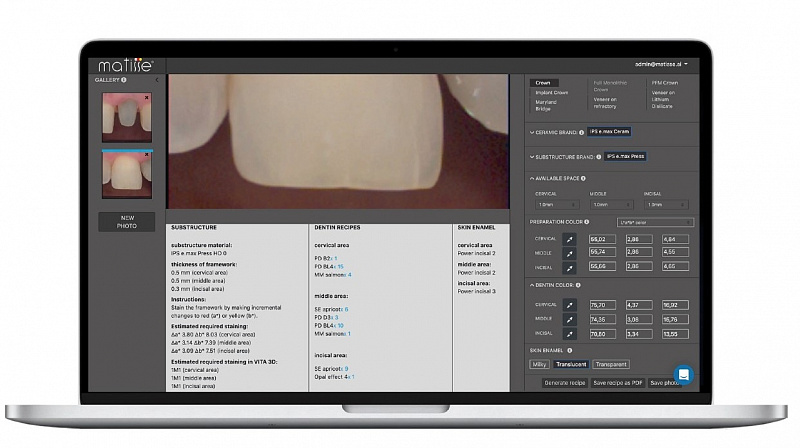Collapse the Available Space section

coord(531,178)
